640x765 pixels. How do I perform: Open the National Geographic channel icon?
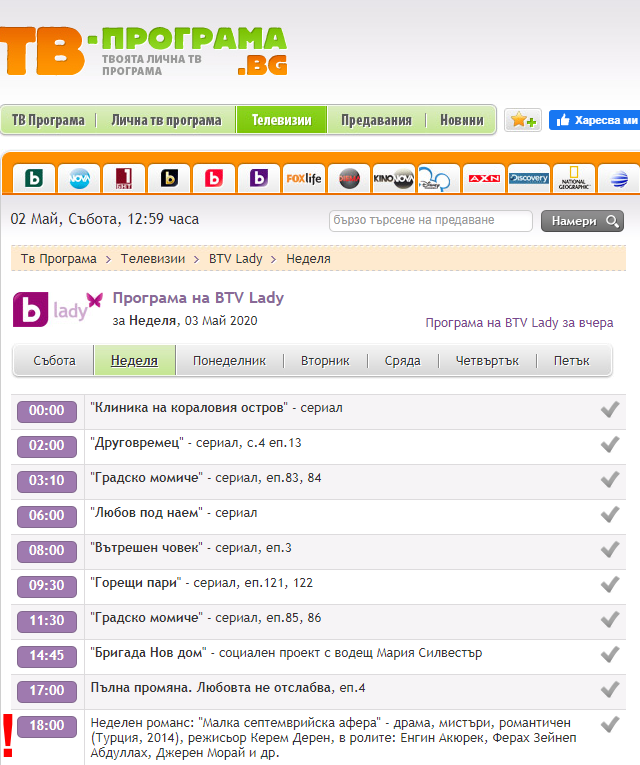tap(574, 179)
